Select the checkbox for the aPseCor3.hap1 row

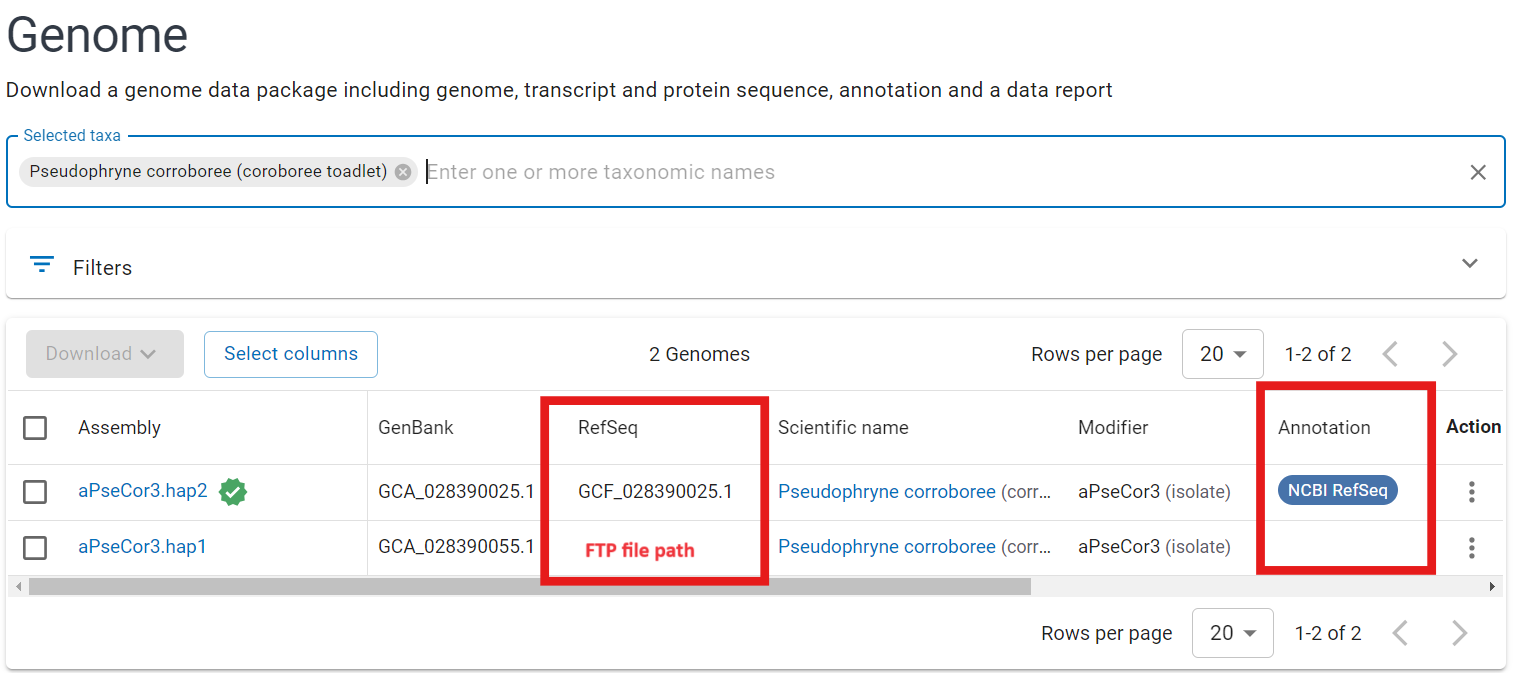(35, 547)
